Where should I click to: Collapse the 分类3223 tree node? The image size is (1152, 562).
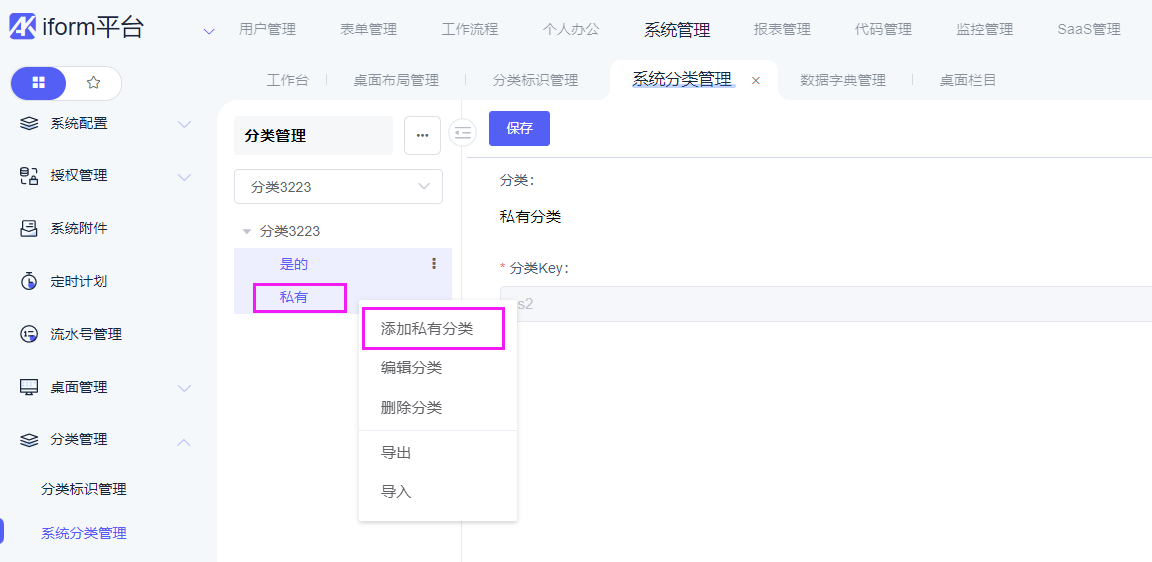(x=247, y=231)
